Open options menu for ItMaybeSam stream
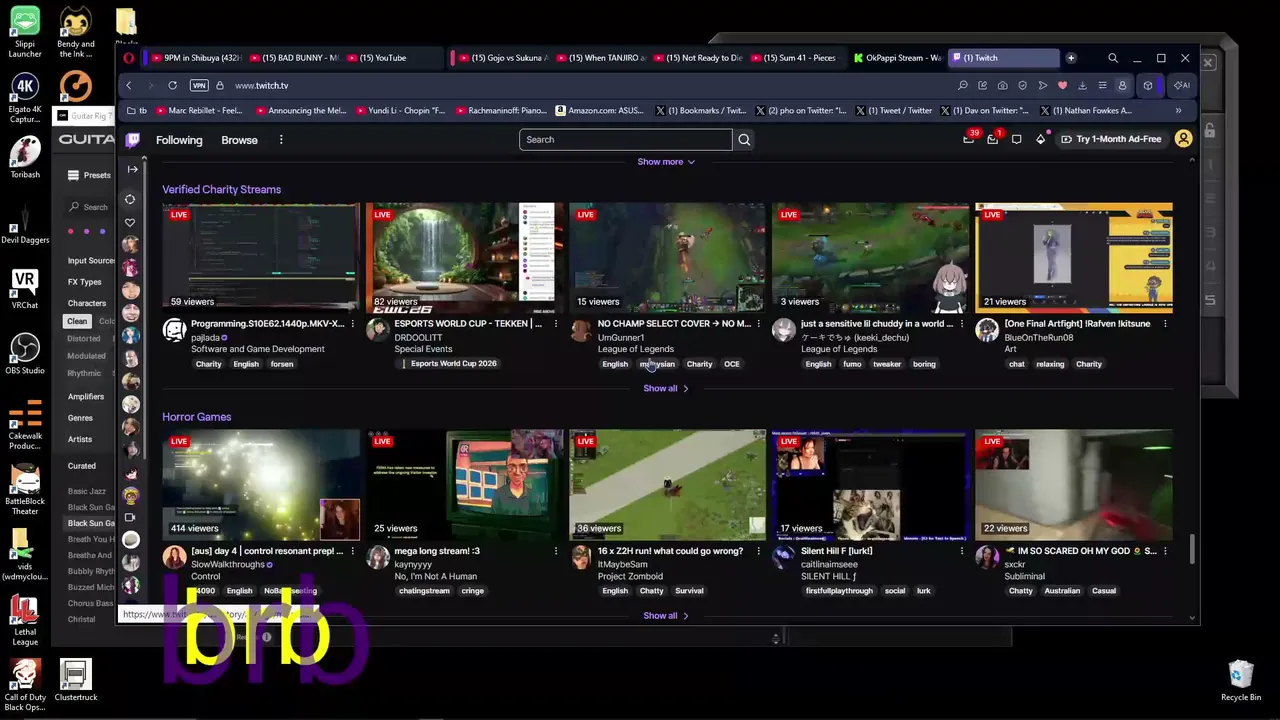This screenshot has height=720, width=1280. coord(758,551)
